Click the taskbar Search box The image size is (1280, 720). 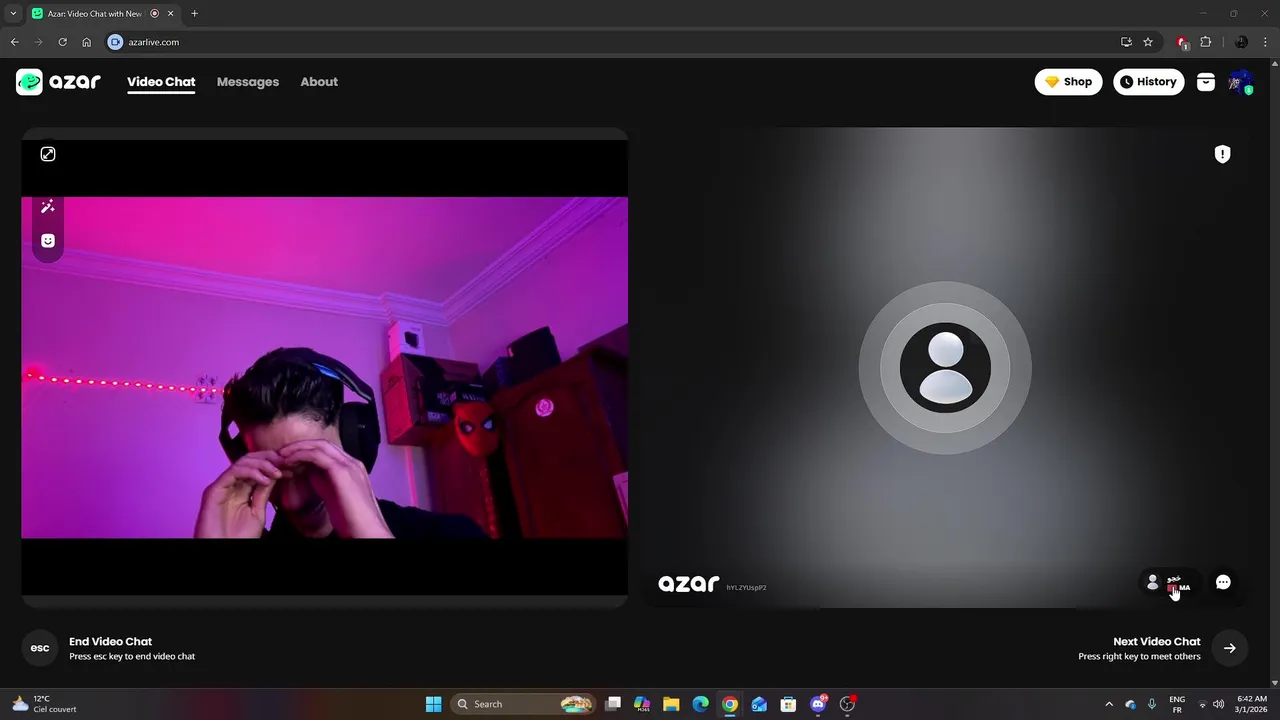click(522, 704)
